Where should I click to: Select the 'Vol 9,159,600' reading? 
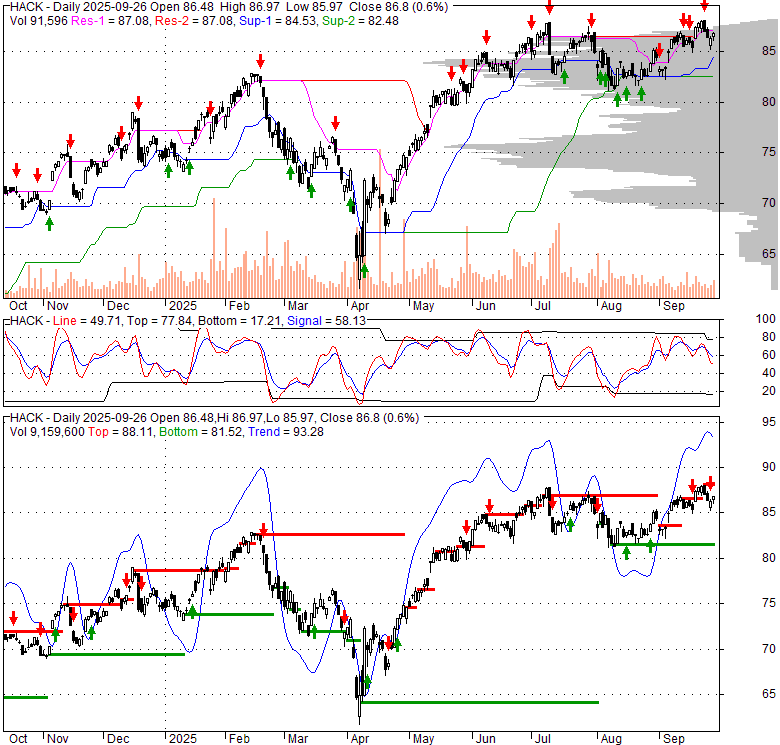click(x=47, y=432)
